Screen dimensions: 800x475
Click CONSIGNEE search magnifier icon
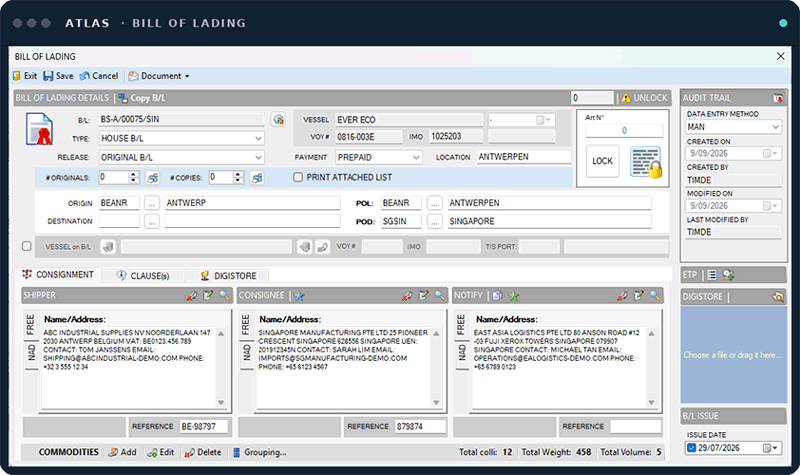coord(439,295)
